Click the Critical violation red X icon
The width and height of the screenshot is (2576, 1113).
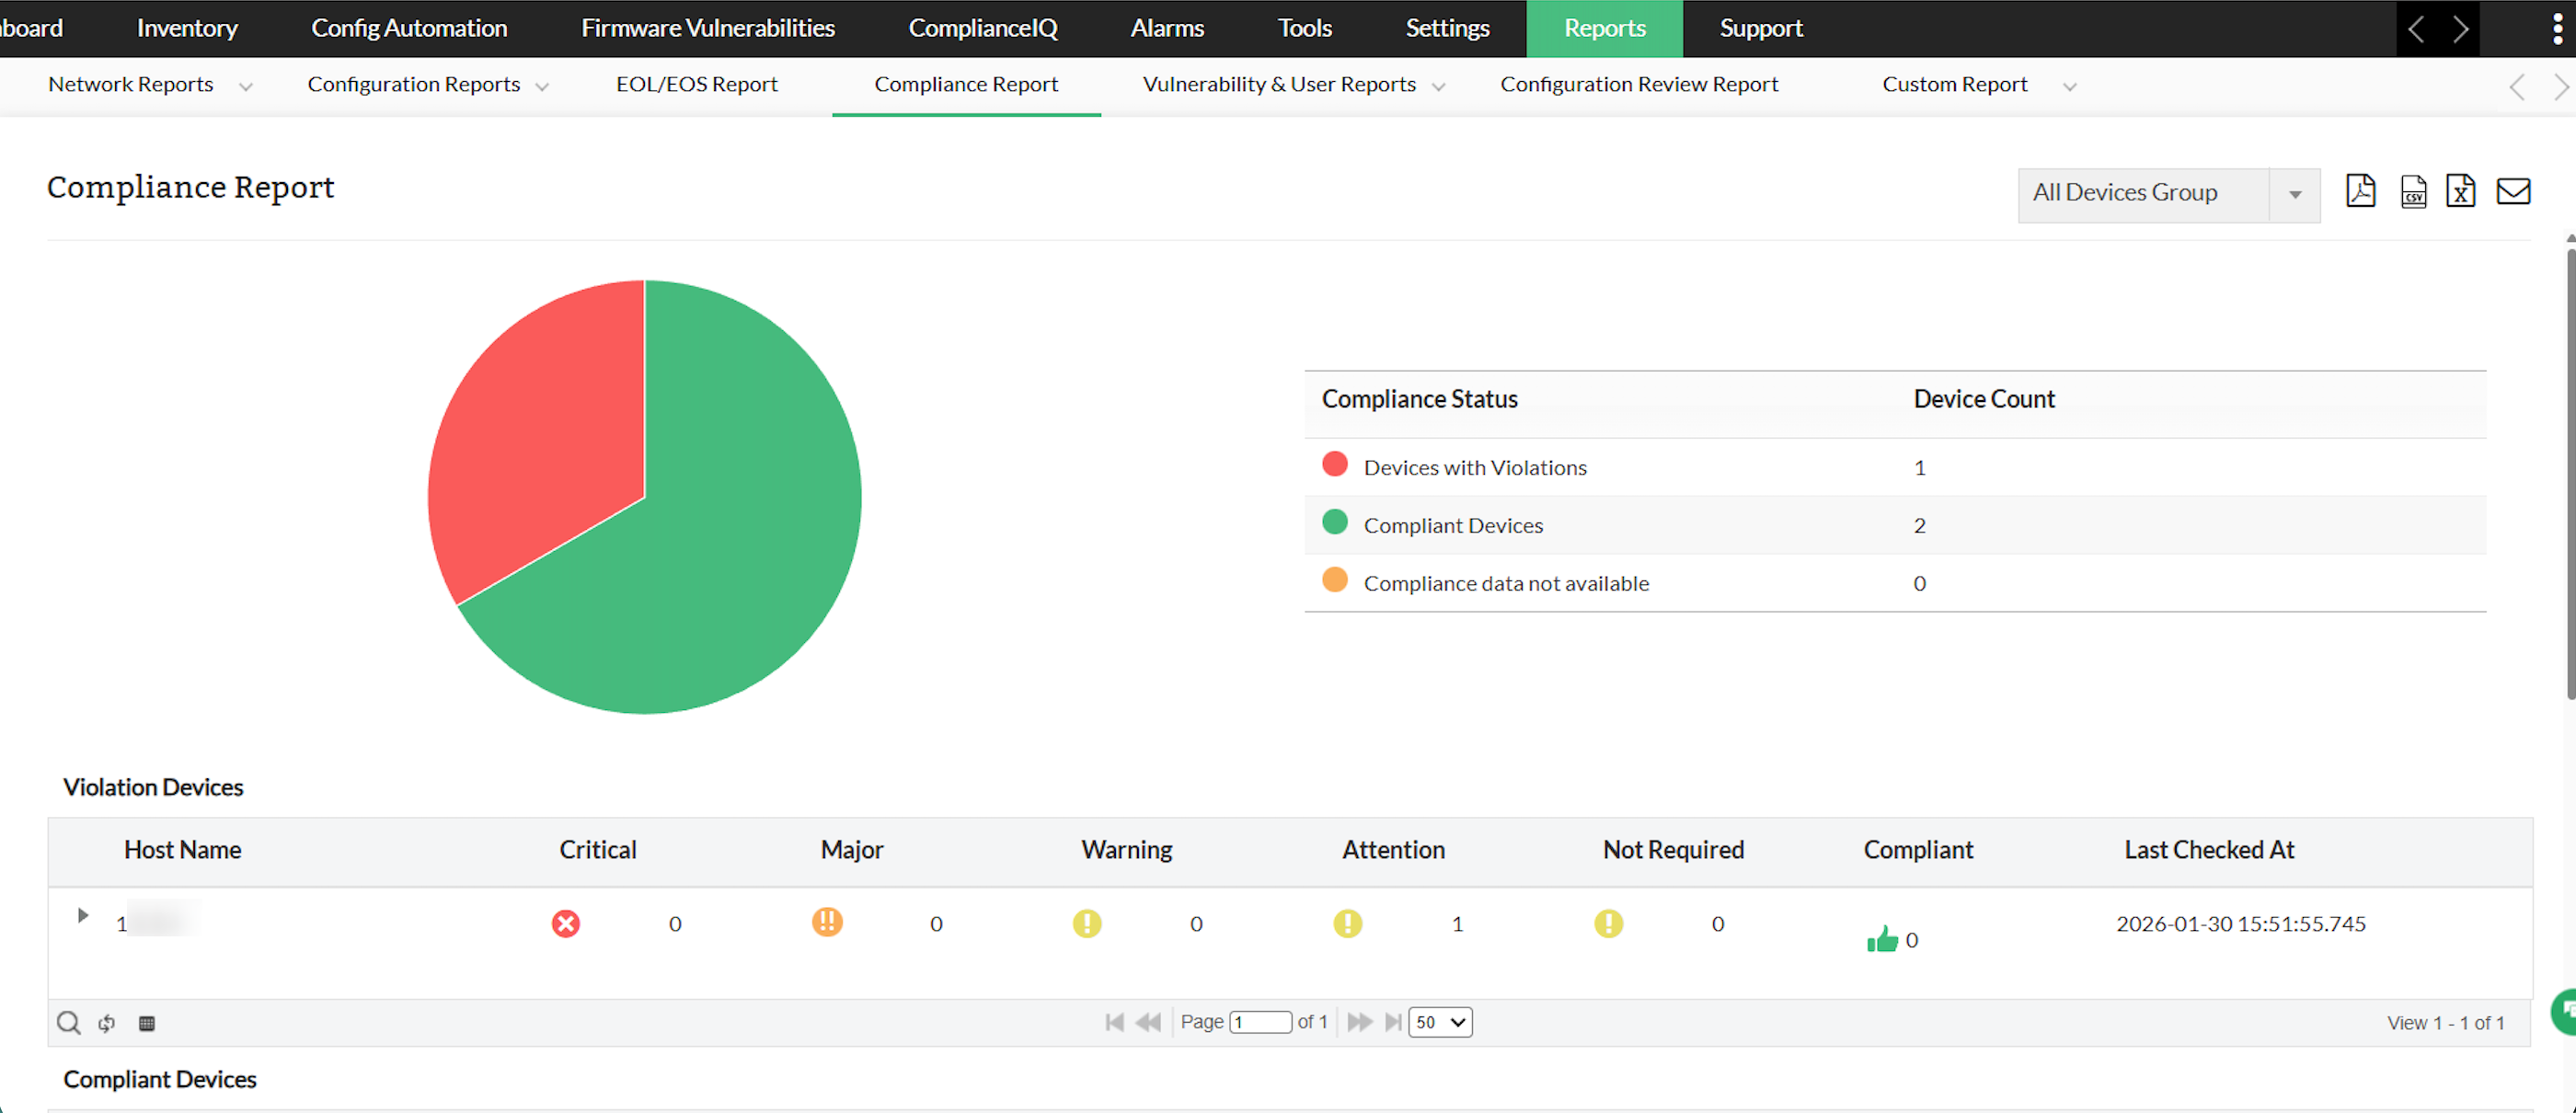tap(566, 923)
